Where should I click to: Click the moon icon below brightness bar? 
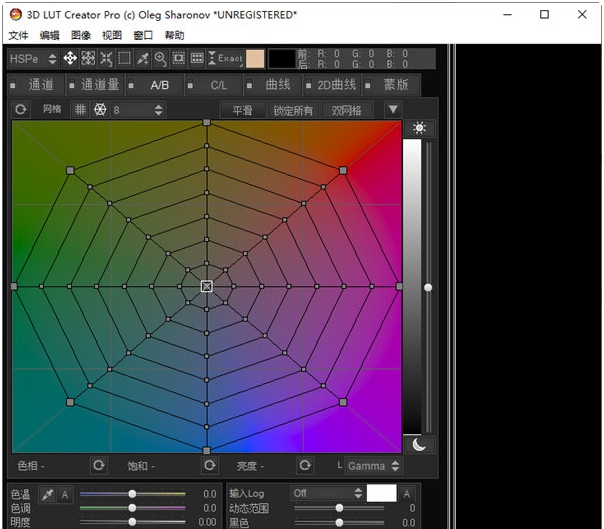pyautogui.click(x=419, y=445)
